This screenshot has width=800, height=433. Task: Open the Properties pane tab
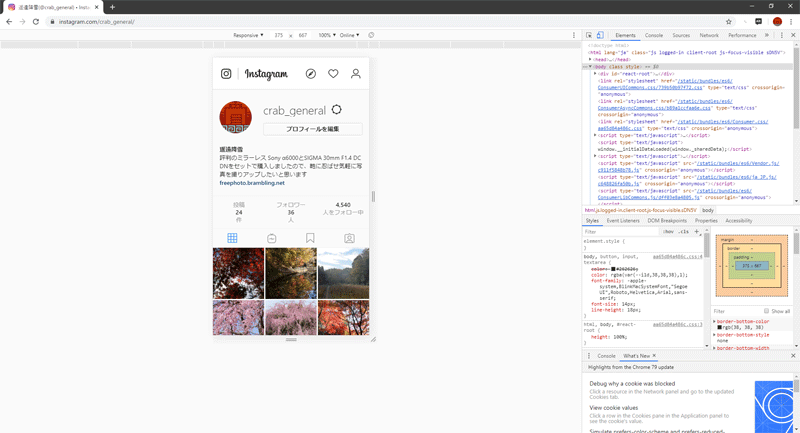pyautogui.click(x=706, y=221)
